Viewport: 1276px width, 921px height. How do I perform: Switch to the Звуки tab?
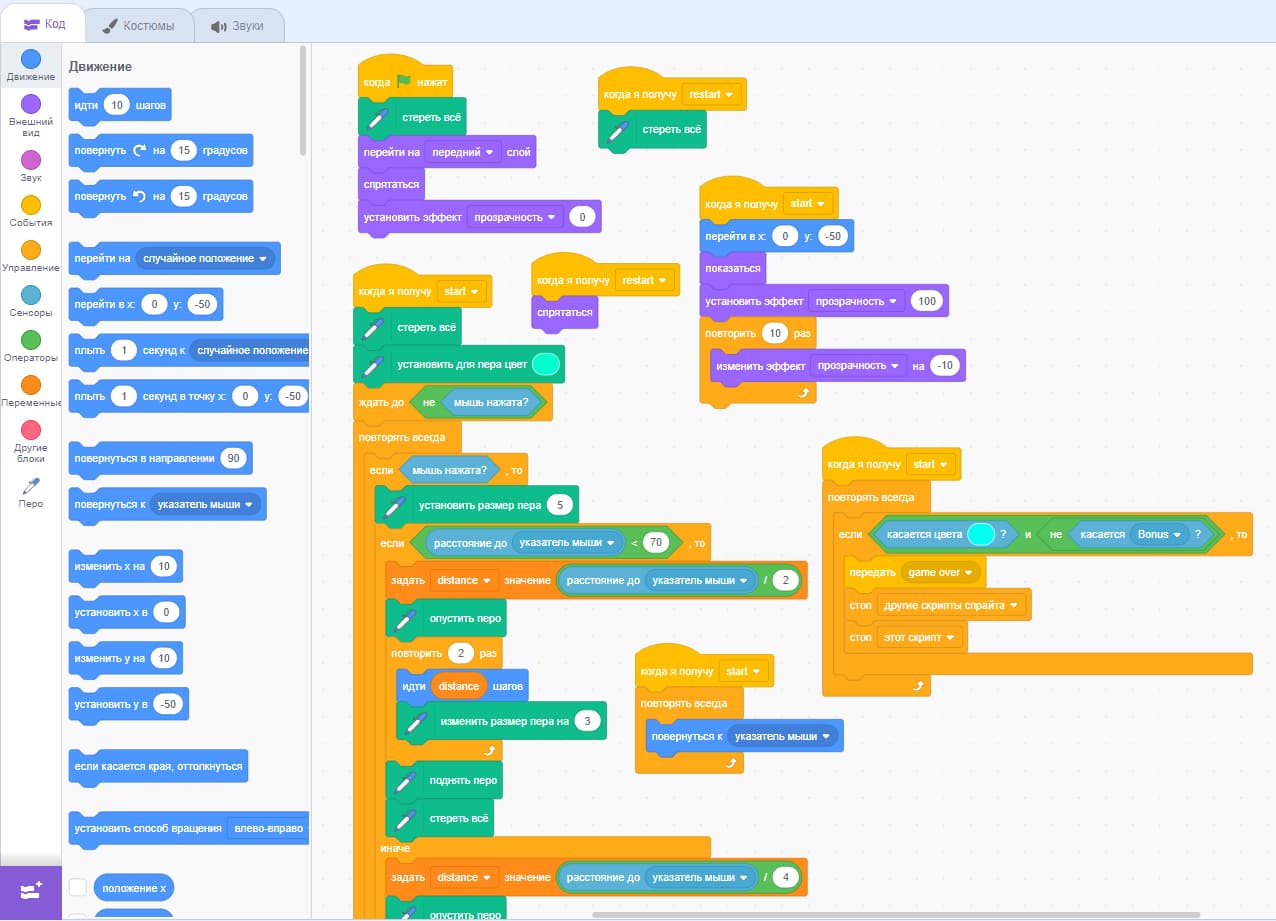click(x=236, y=26)
